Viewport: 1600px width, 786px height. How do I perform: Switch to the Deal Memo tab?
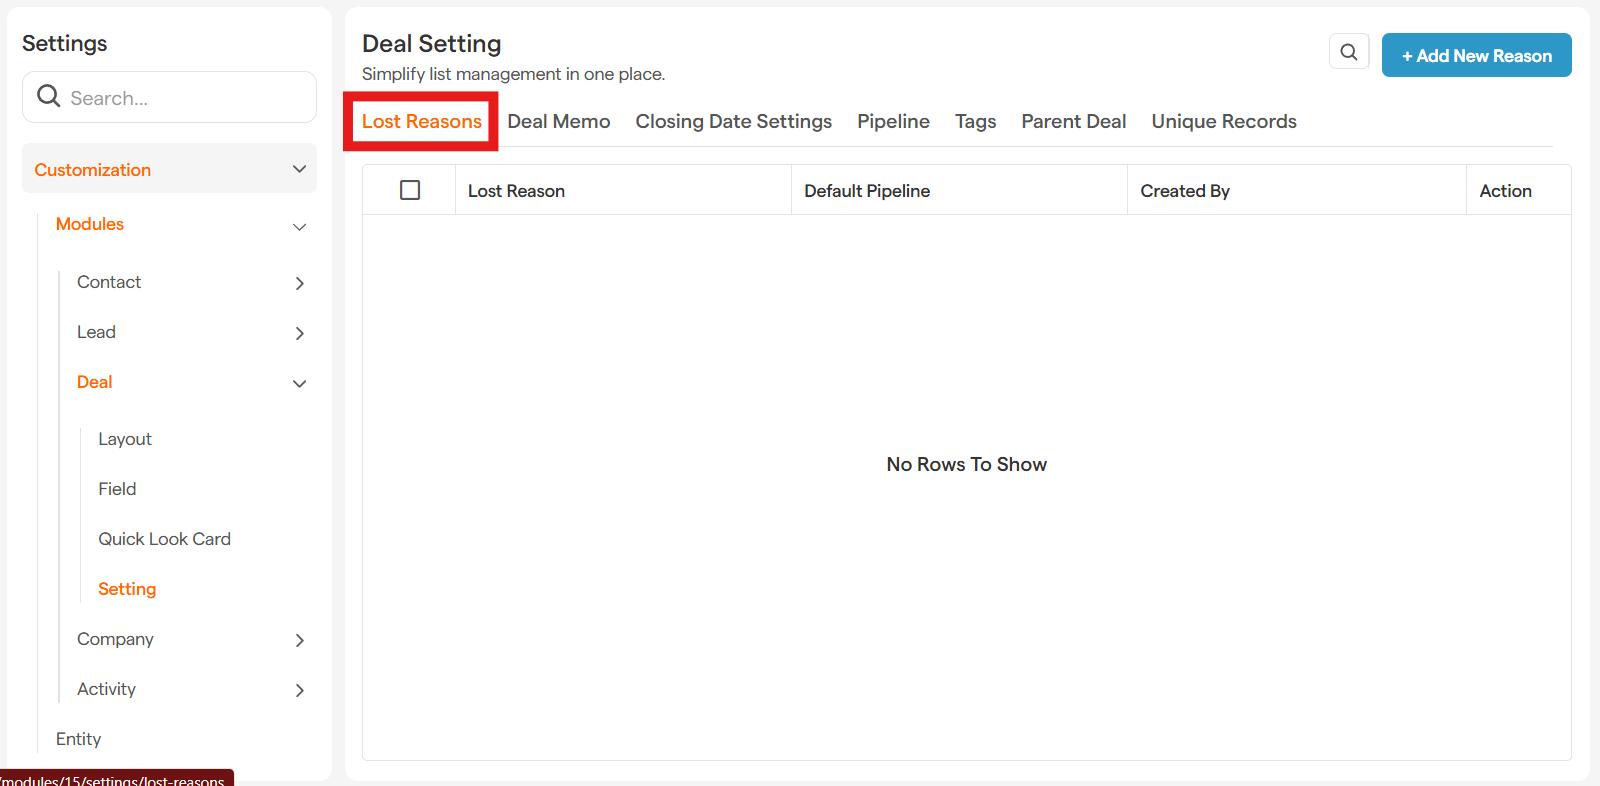point(558,121)
